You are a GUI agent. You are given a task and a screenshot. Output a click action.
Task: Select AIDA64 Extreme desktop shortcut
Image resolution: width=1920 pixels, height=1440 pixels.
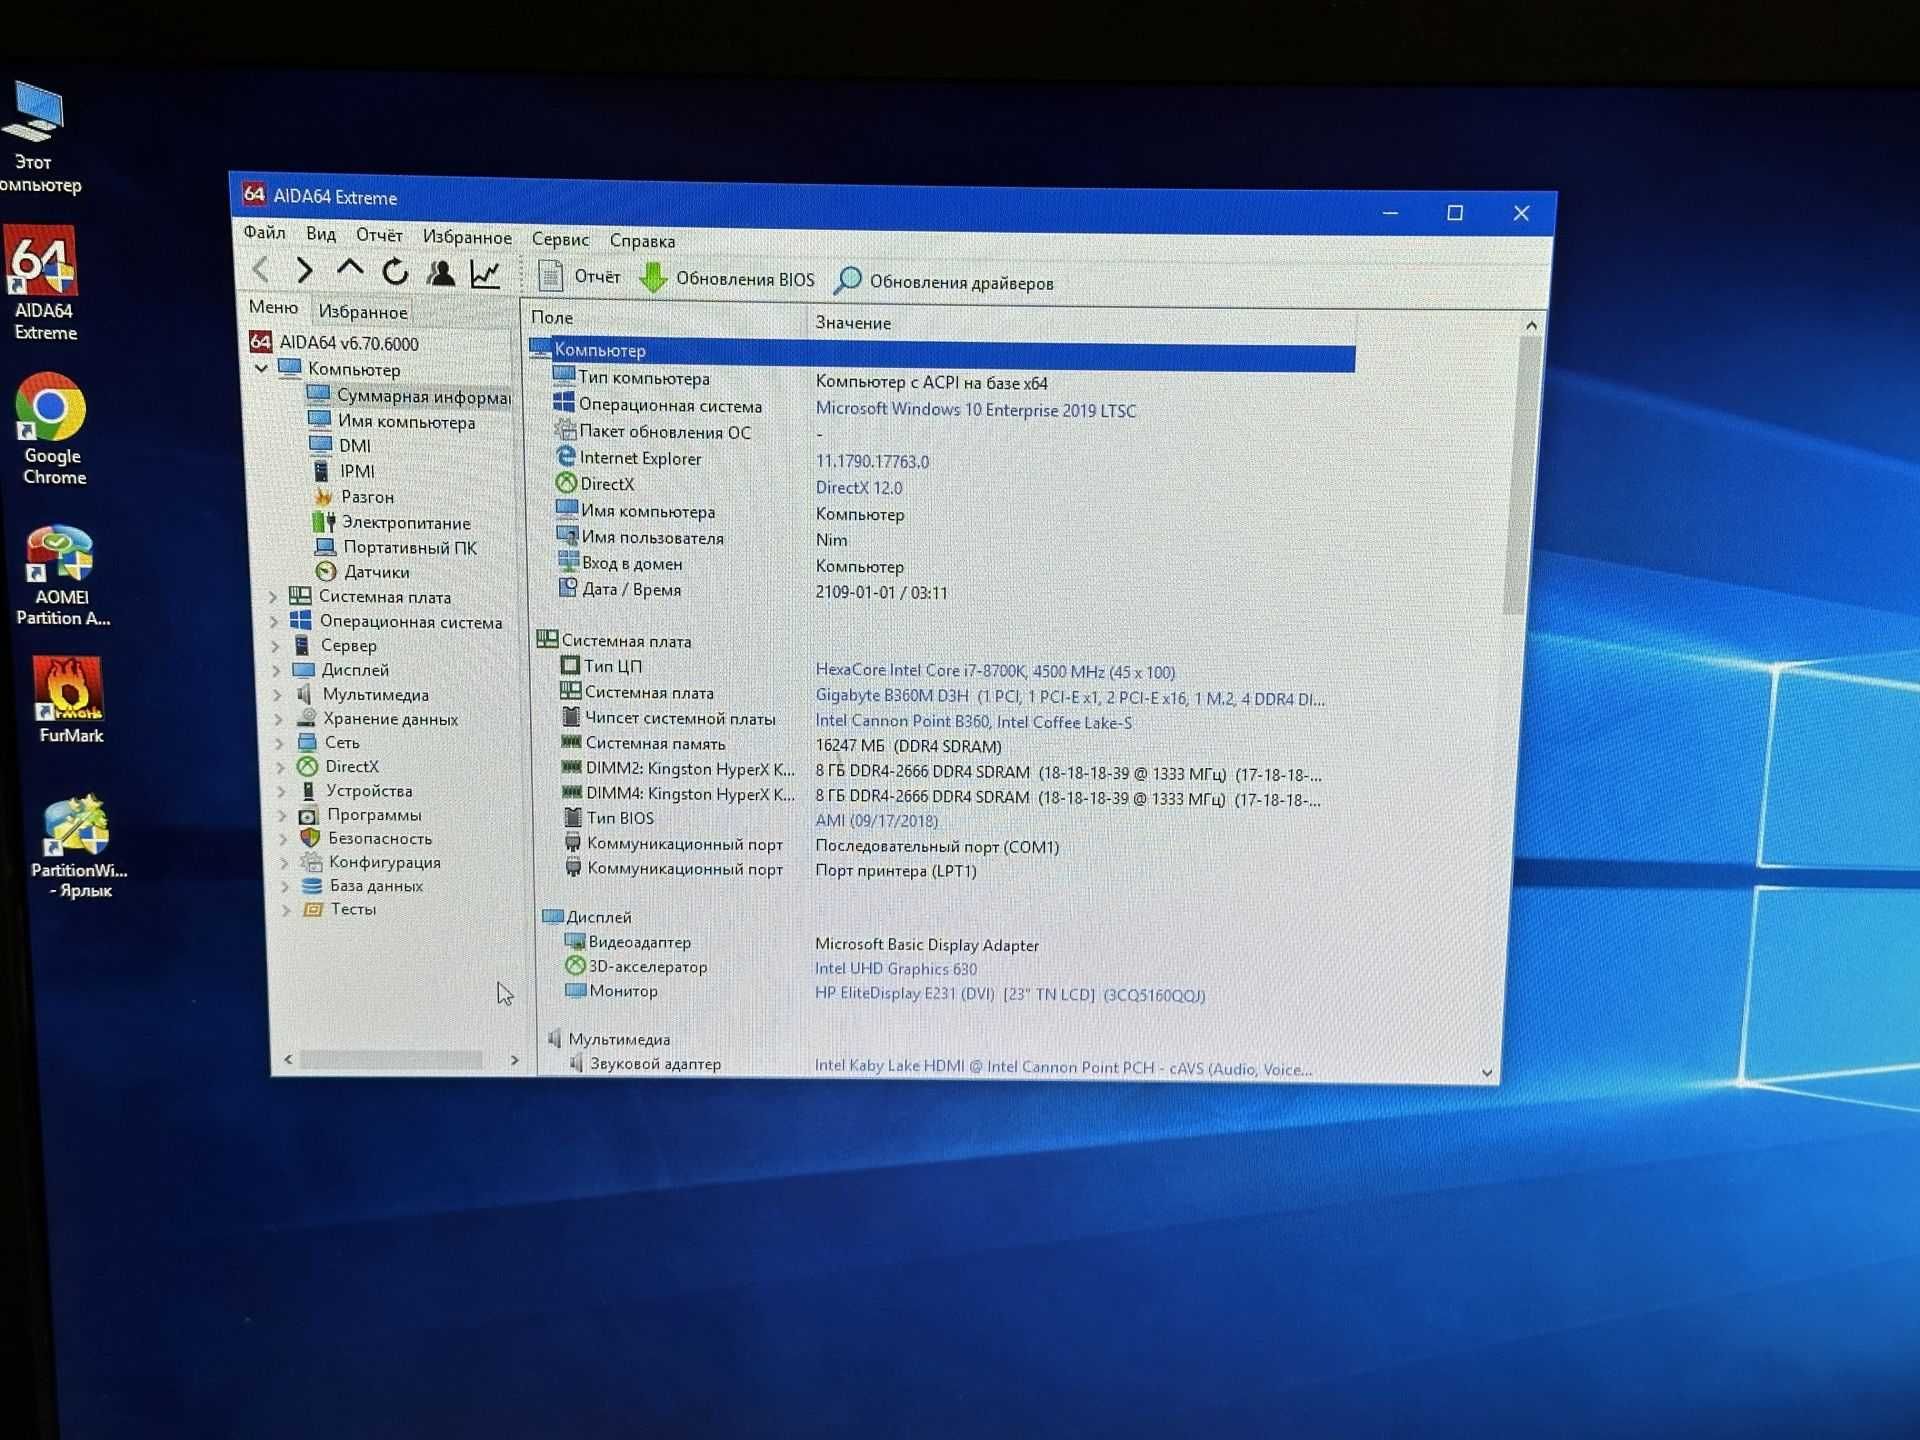tap(42, 284)
